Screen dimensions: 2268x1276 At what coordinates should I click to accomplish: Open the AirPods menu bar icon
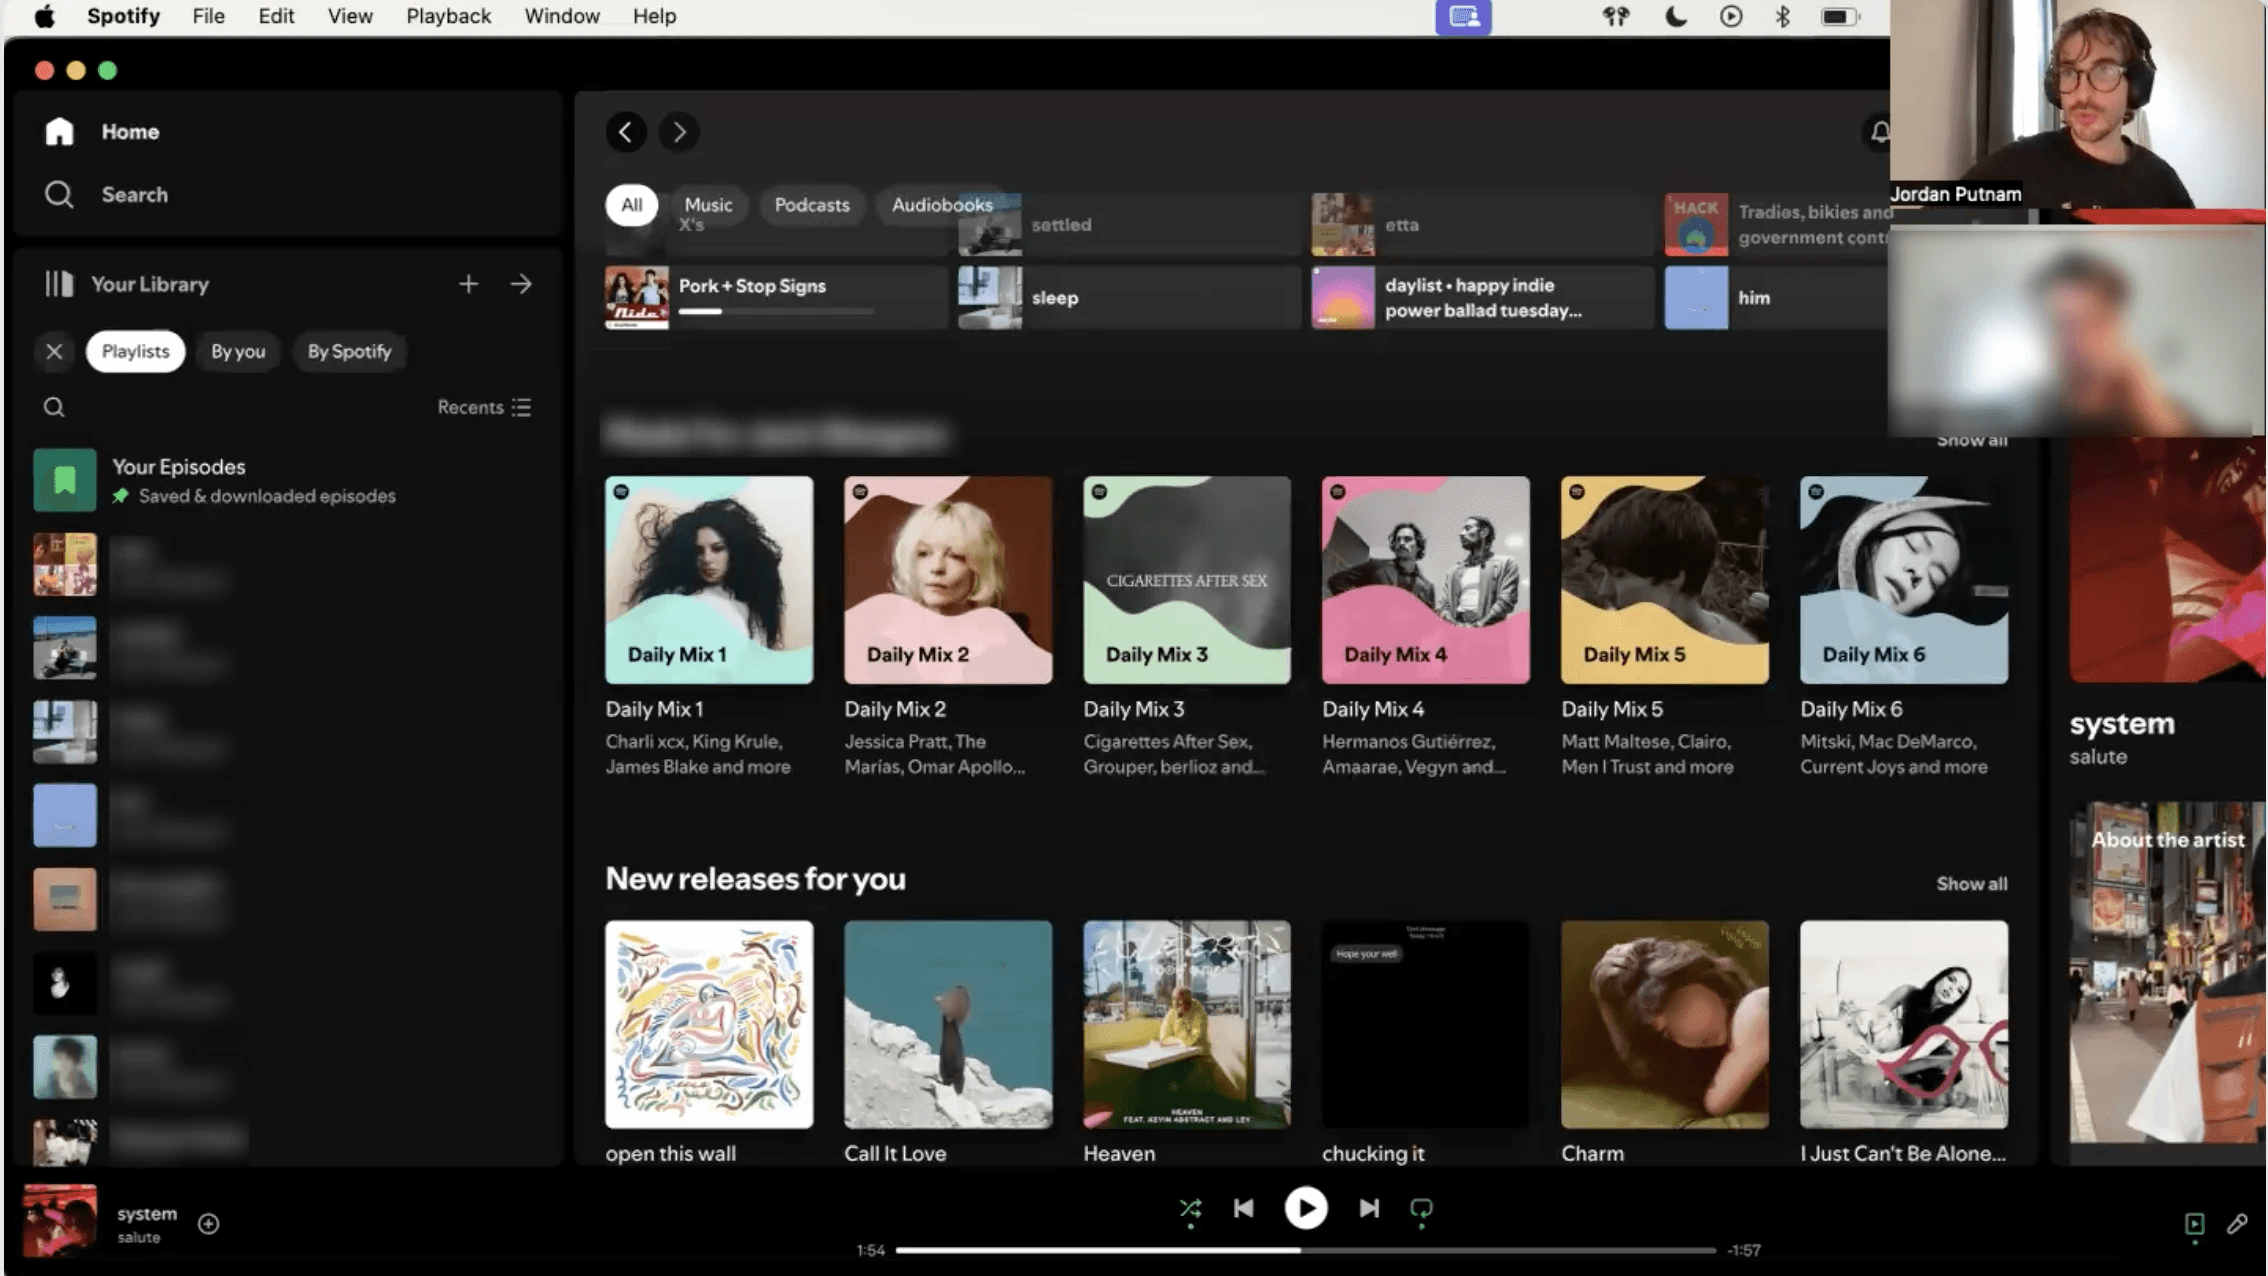1616,16
